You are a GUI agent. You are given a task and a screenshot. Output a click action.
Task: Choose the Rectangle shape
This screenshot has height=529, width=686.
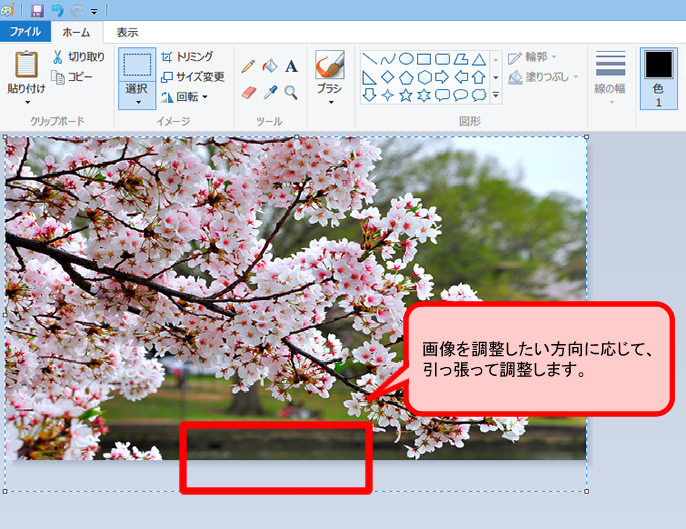click(424, 59)
